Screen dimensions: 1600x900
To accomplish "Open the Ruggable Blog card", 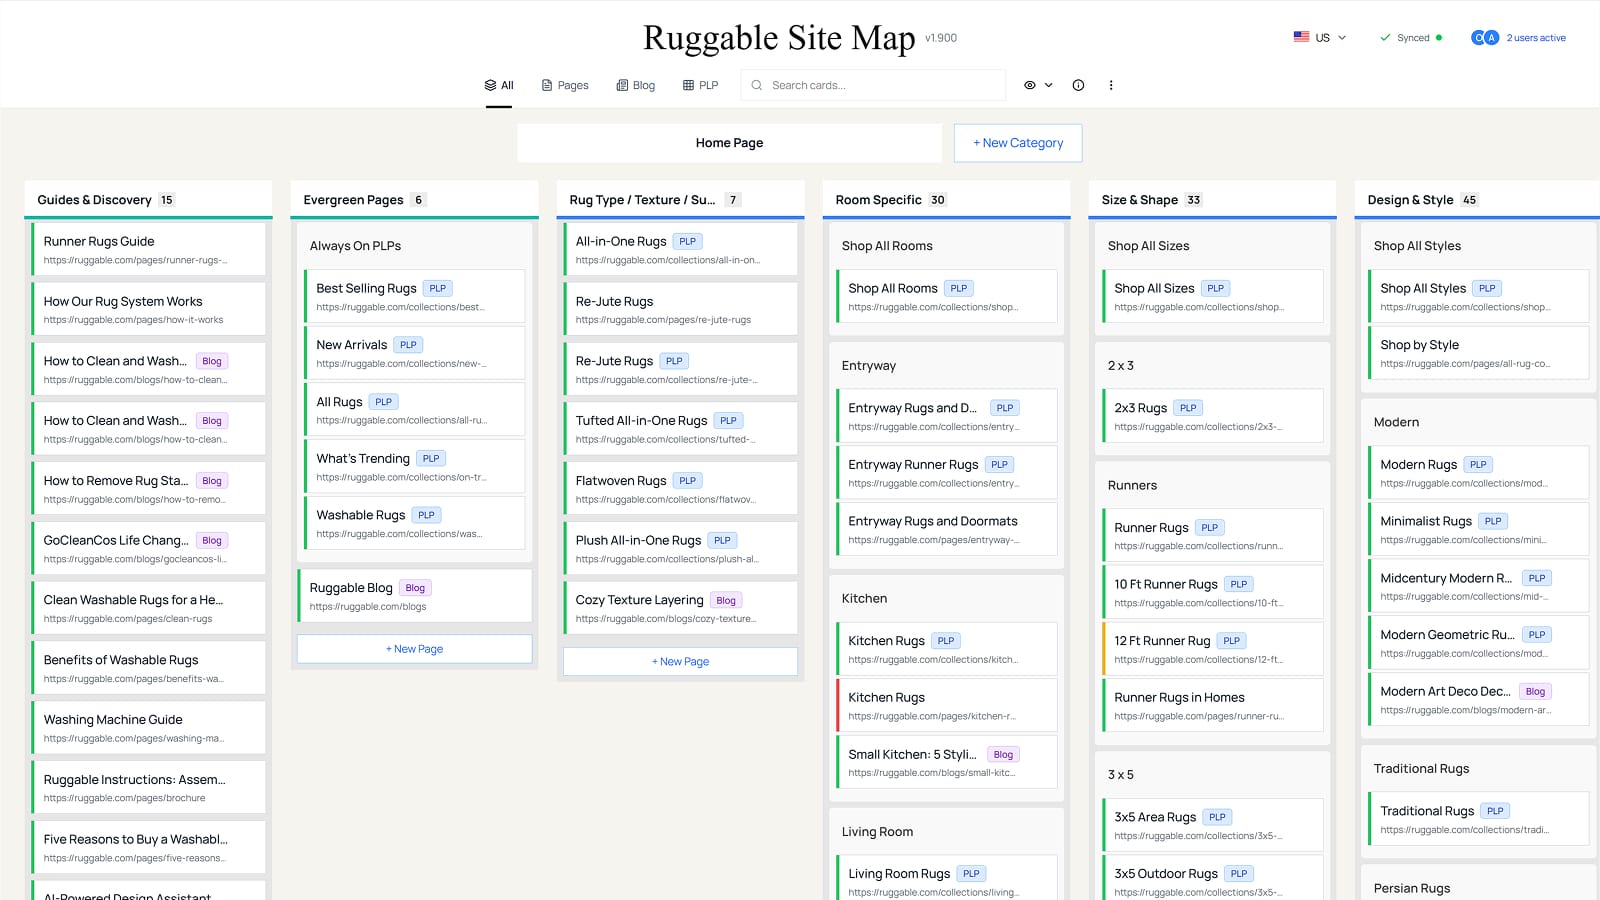I will (x=415, y=596).
